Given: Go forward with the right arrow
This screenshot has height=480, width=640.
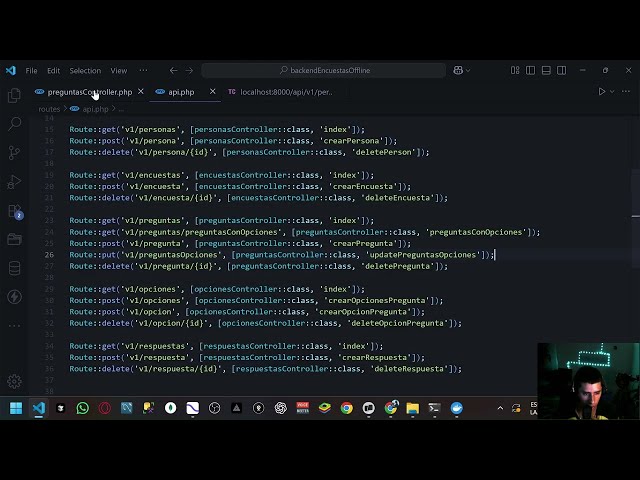Looking at the screenshot, I should click(189, 70).
